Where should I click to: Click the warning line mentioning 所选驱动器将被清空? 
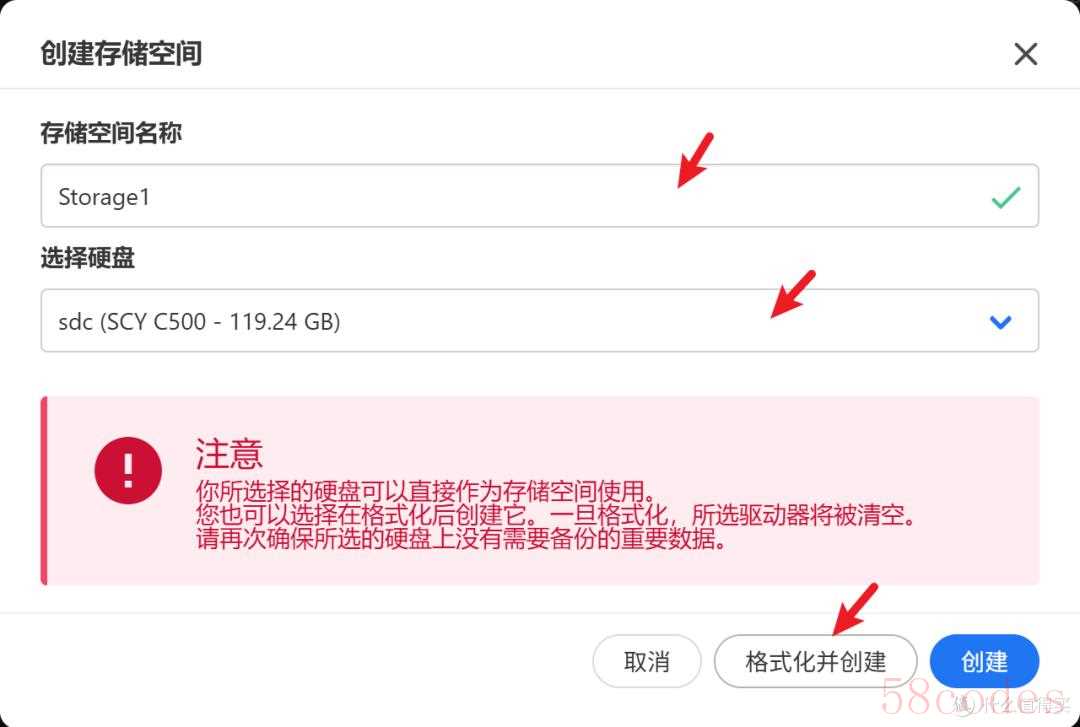557,515
